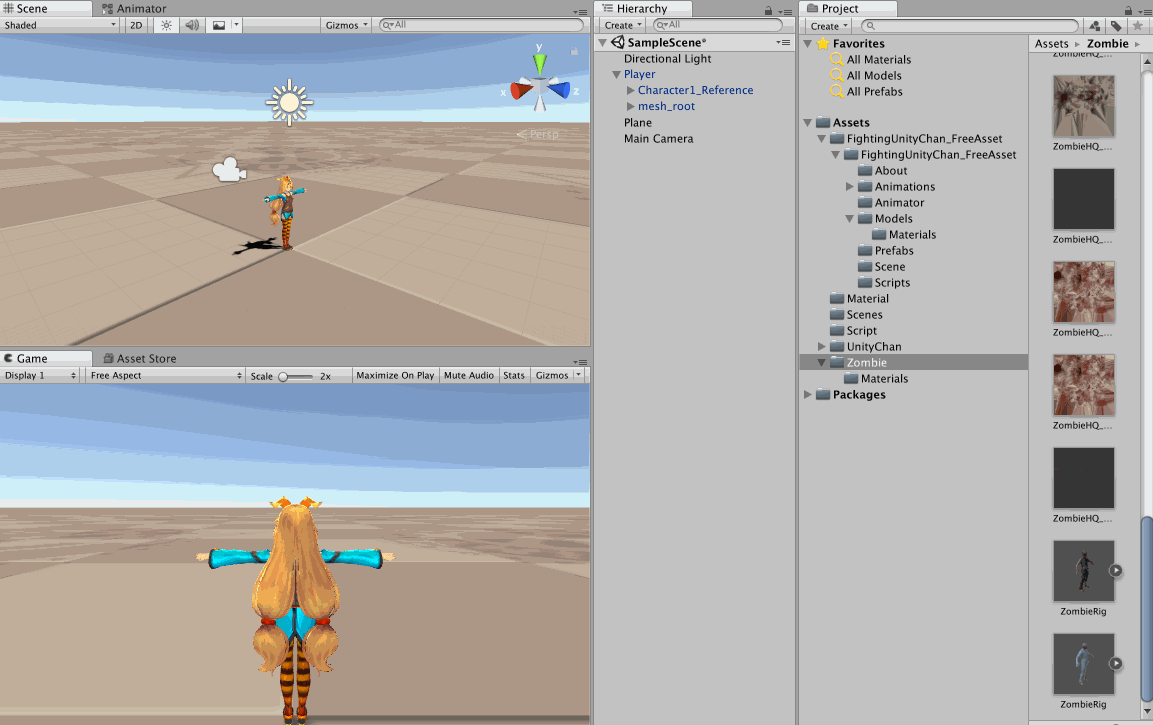Expand the Character1_Reference object
Screen dimensions: 1153x725
coord(630,90)
